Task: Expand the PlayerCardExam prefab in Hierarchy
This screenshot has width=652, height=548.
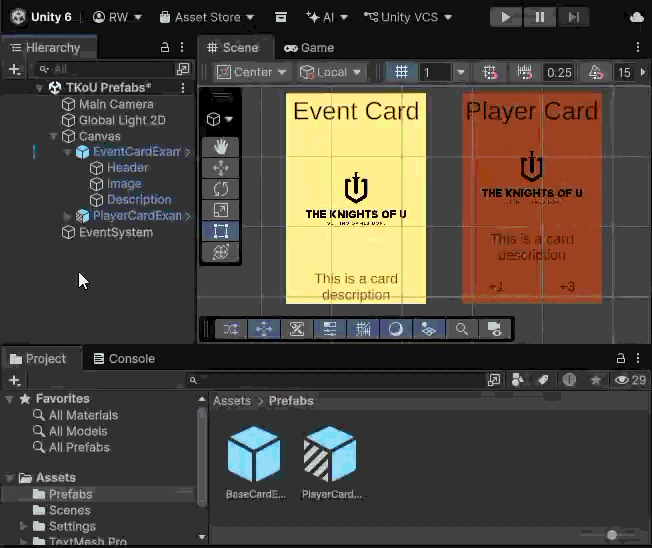Action: tap(67, 216)
